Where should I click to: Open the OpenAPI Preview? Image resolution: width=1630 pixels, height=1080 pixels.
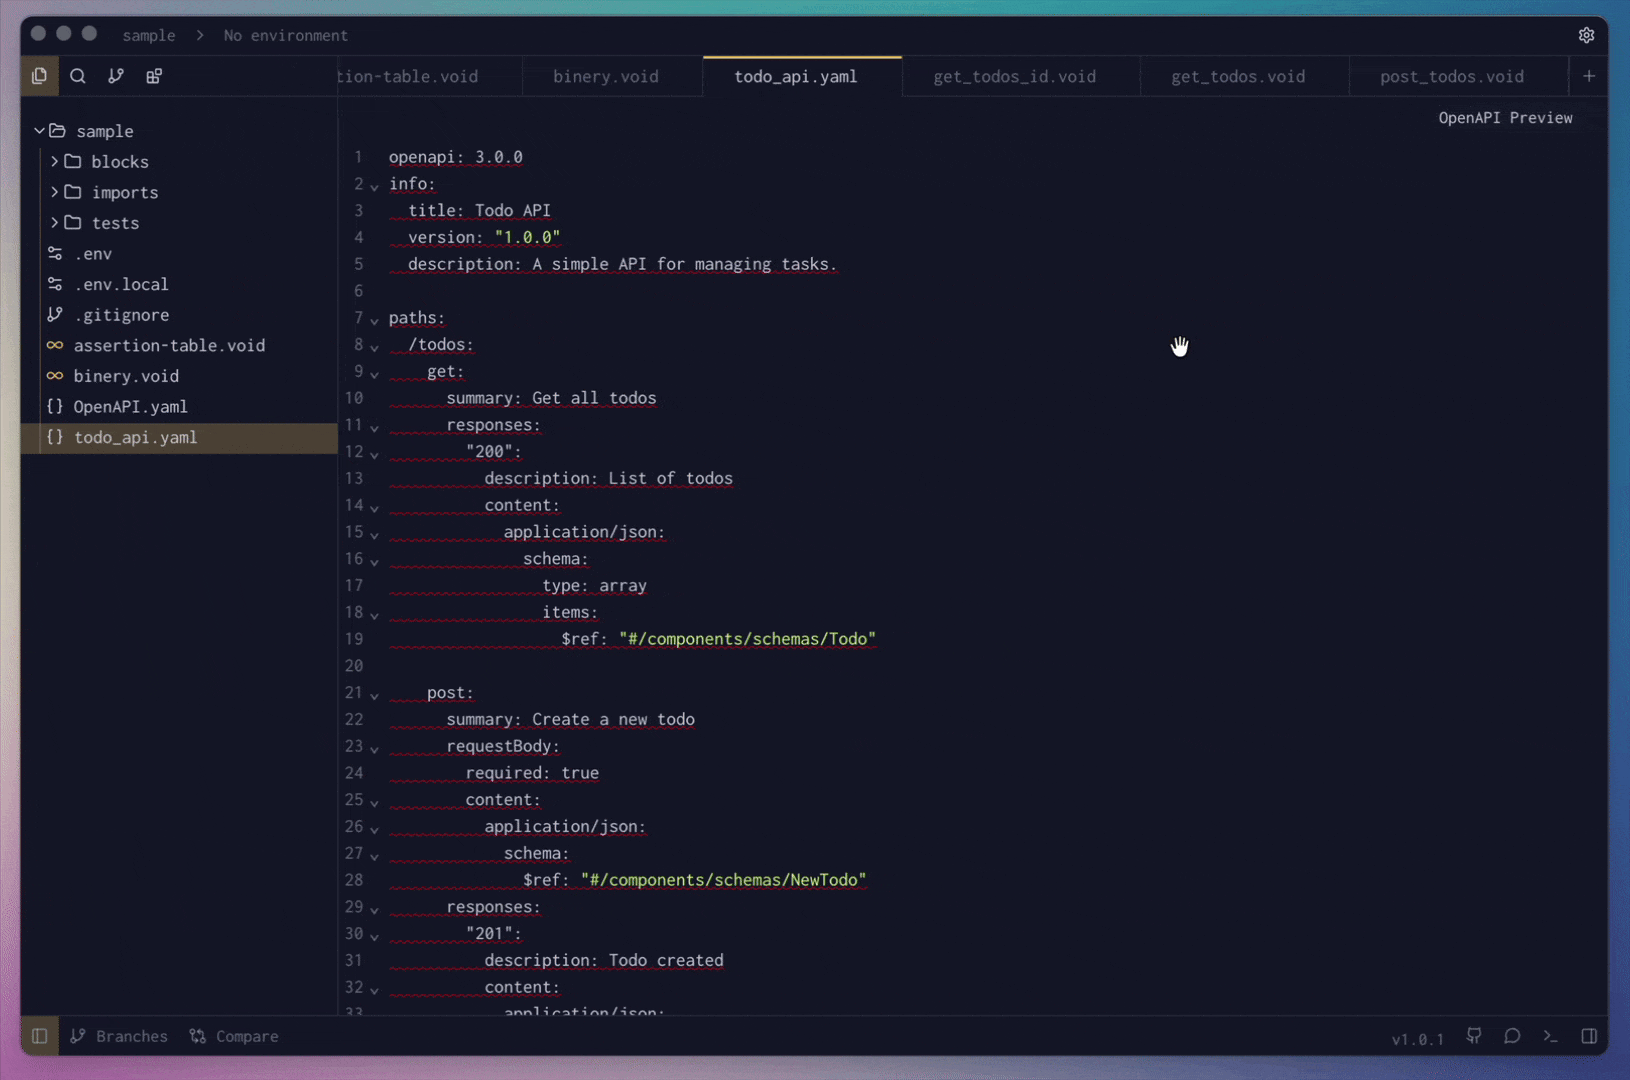tap(1505, 117)
